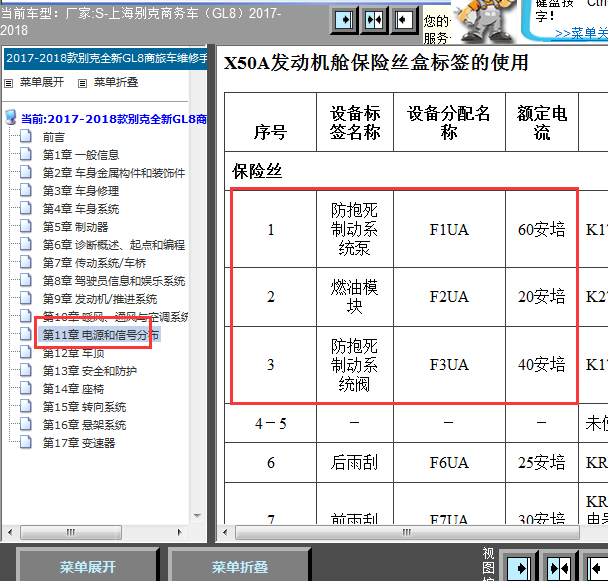Click 菜单展开 text link in tree panel
Image resolution: width=608 pixels, height=581 pixels.
[42, 82]
